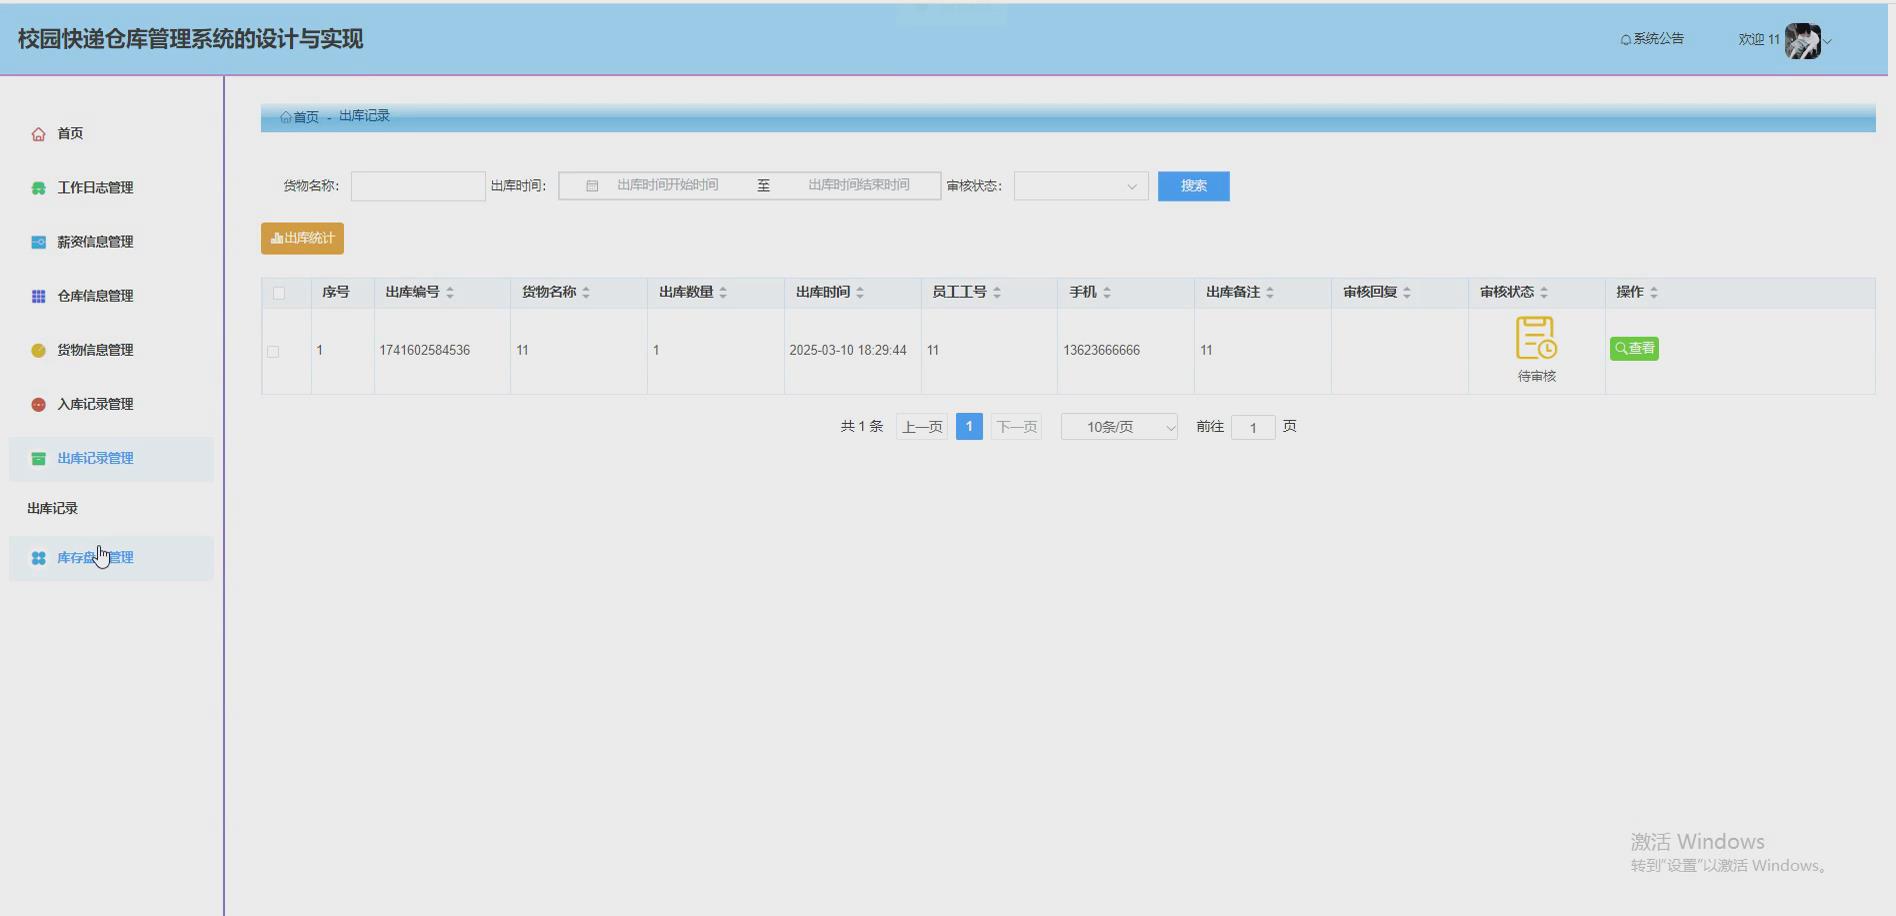Open the 审核状态 dropdown
The width and height of the screenshot is (1896, 916).
(1079, 186)
